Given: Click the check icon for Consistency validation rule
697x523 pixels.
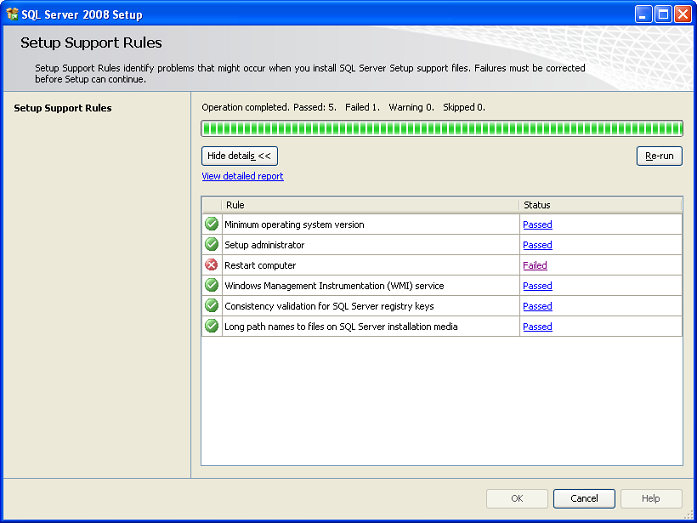Looking at the screenshot, I should pos(212,306).
